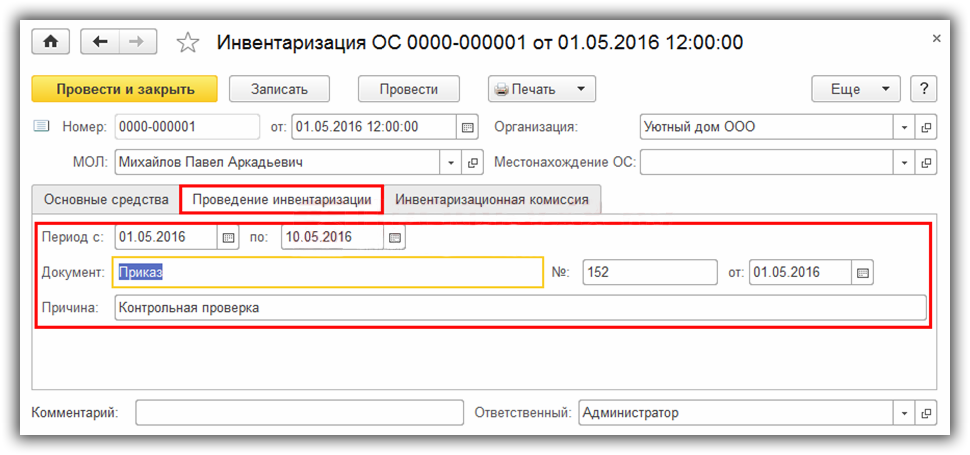This screenshot has height=455, width=970.
Task: Edit the order date 01.05.2016 after №
Action: [800, 272]
